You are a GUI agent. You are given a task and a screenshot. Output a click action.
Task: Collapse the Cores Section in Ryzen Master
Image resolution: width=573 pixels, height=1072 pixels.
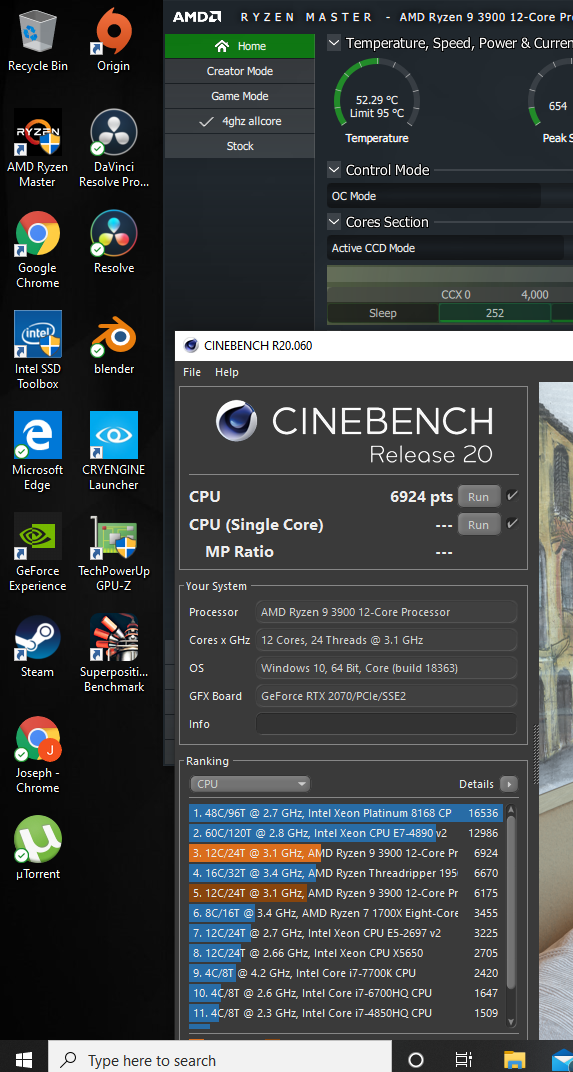click(334, 222)
